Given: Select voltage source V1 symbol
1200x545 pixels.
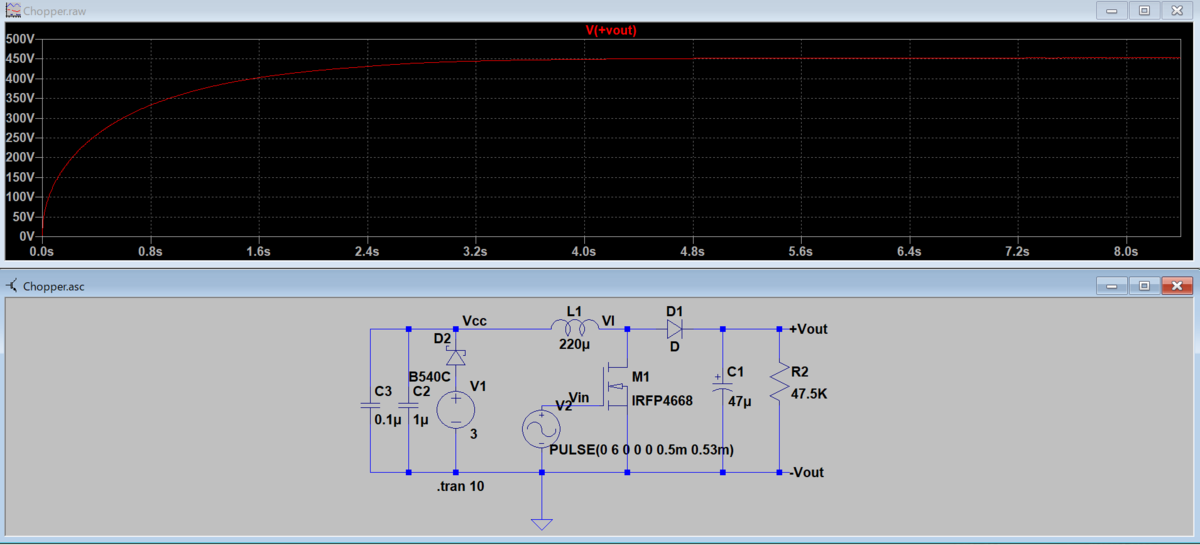Looking at the screenshot, I should pos(456,409).
